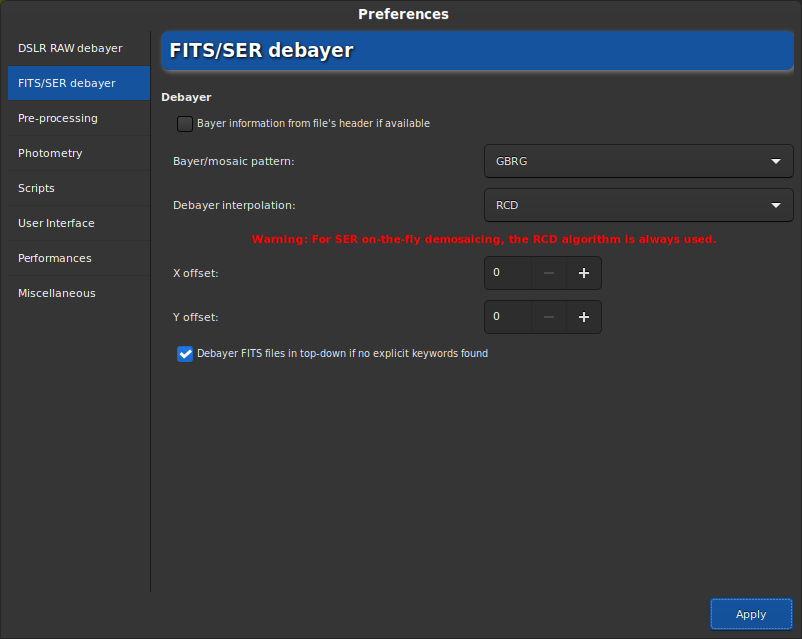Enable Bayer information from file's header
Screen dimensions: 802x639
185,124
